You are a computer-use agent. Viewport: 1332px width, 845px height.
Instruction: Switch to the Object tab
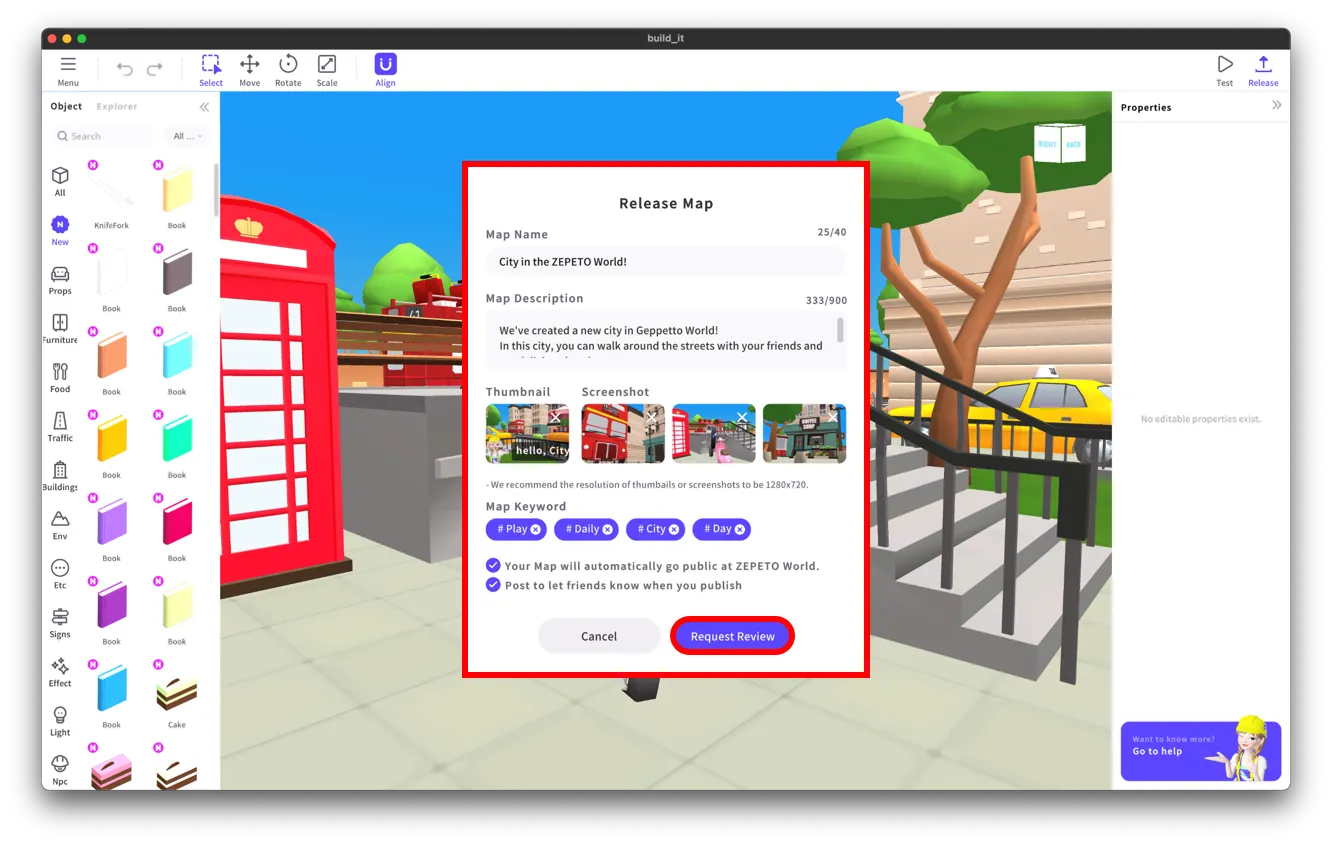click(x=66, y=106)
